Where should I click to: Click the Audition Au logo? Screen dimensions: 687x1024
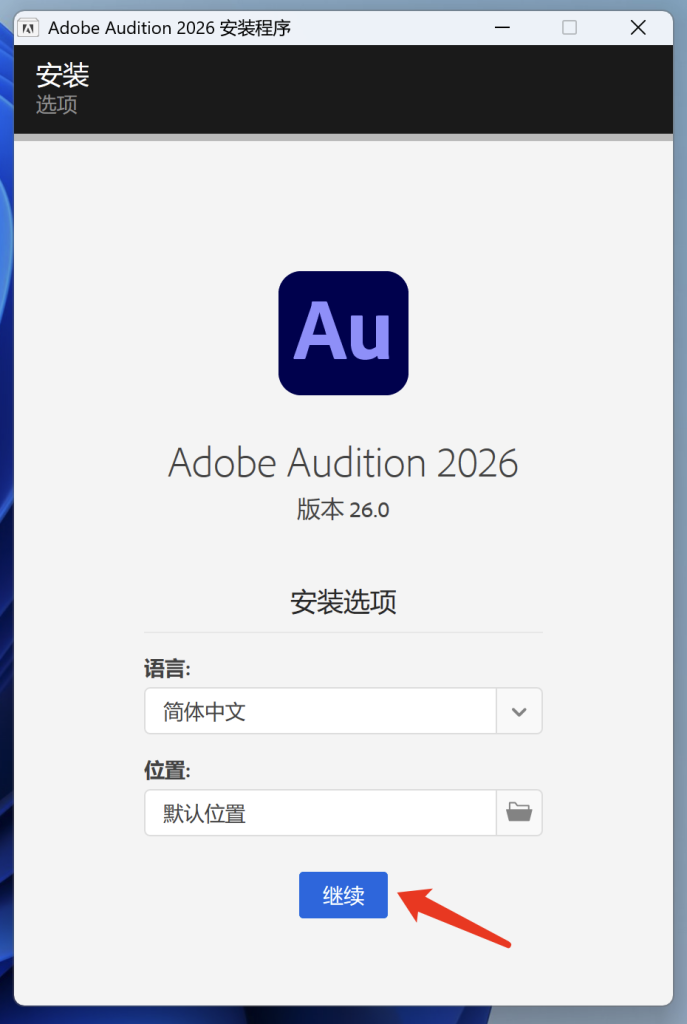[343, 333]
